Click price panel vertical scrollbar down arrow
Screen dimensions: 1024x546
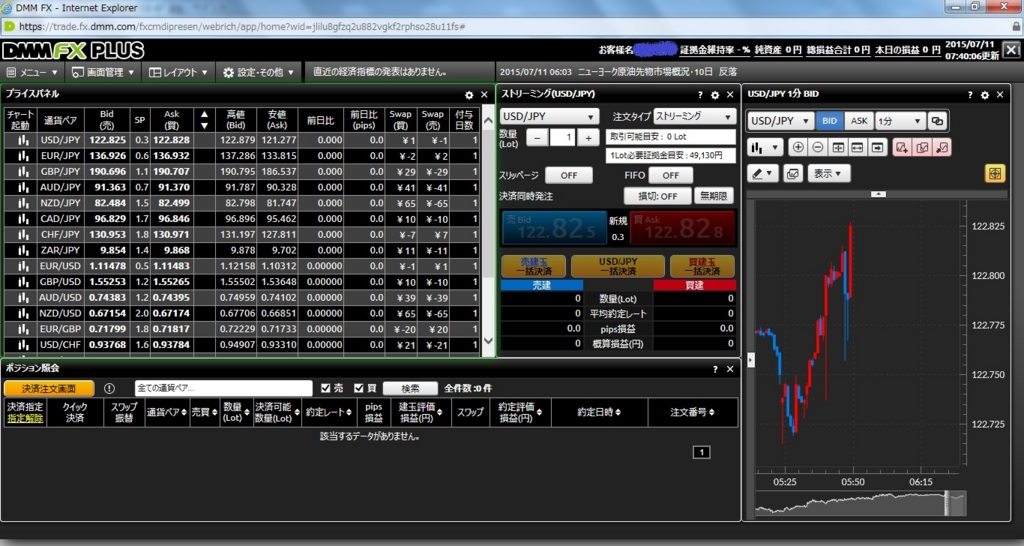[x=488, y=341]
